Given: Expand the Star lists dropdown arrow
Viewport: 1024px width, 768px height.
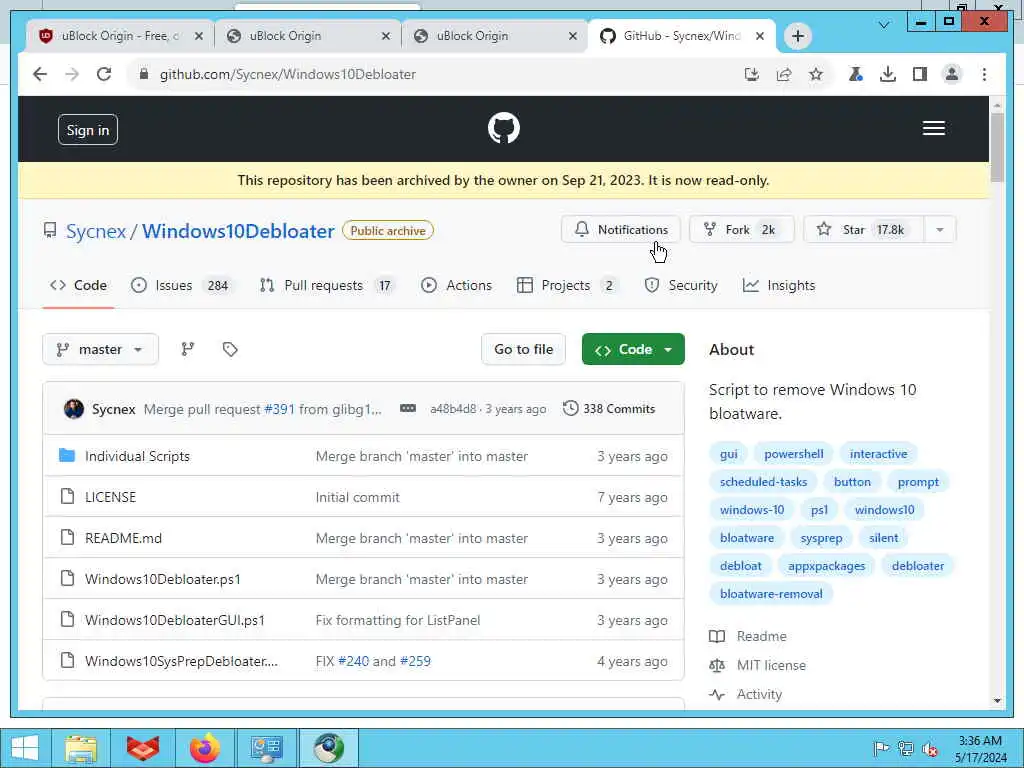Looking at the screenshot, I should (x=940, y=230).
